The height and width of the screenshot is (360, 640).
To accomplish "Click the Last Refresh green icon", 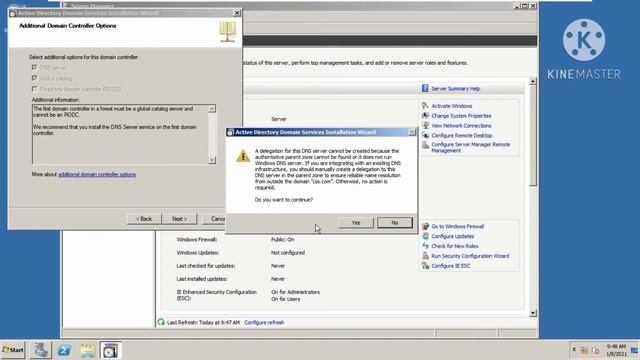I will 161,322.
